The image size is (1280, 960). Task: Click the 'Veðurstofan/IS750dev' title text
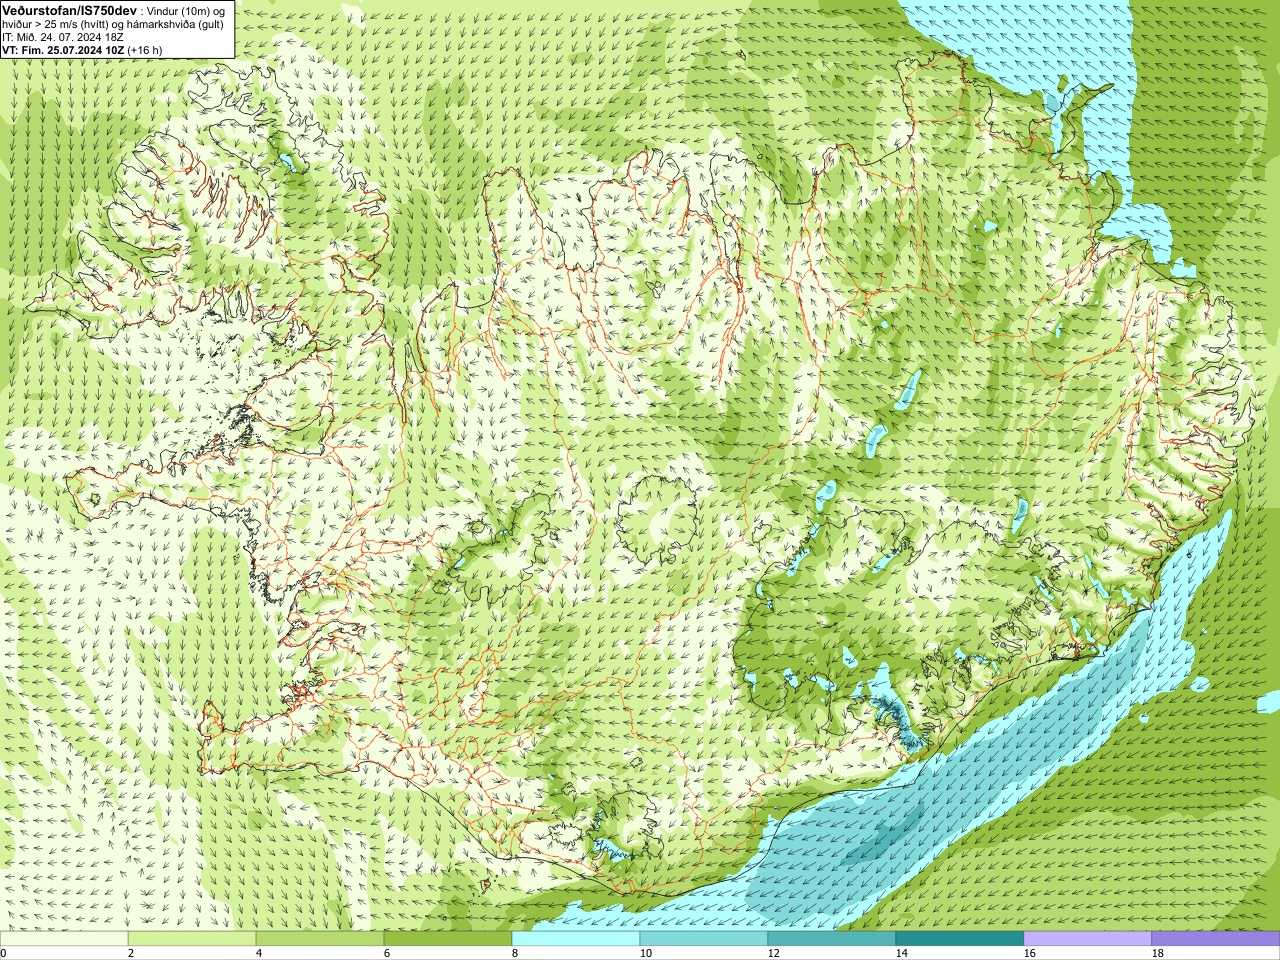(69, 9)
